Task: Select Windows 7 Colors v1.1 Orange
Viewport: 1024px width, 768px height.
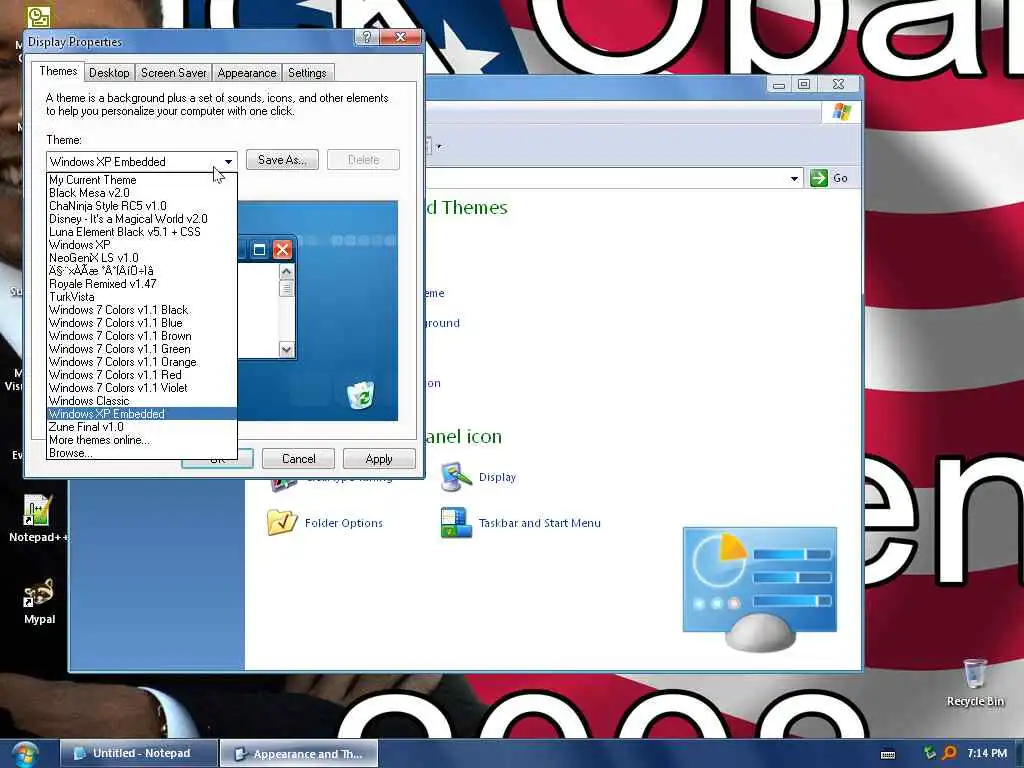Action: pyautogui.click(x=142, y=362)
